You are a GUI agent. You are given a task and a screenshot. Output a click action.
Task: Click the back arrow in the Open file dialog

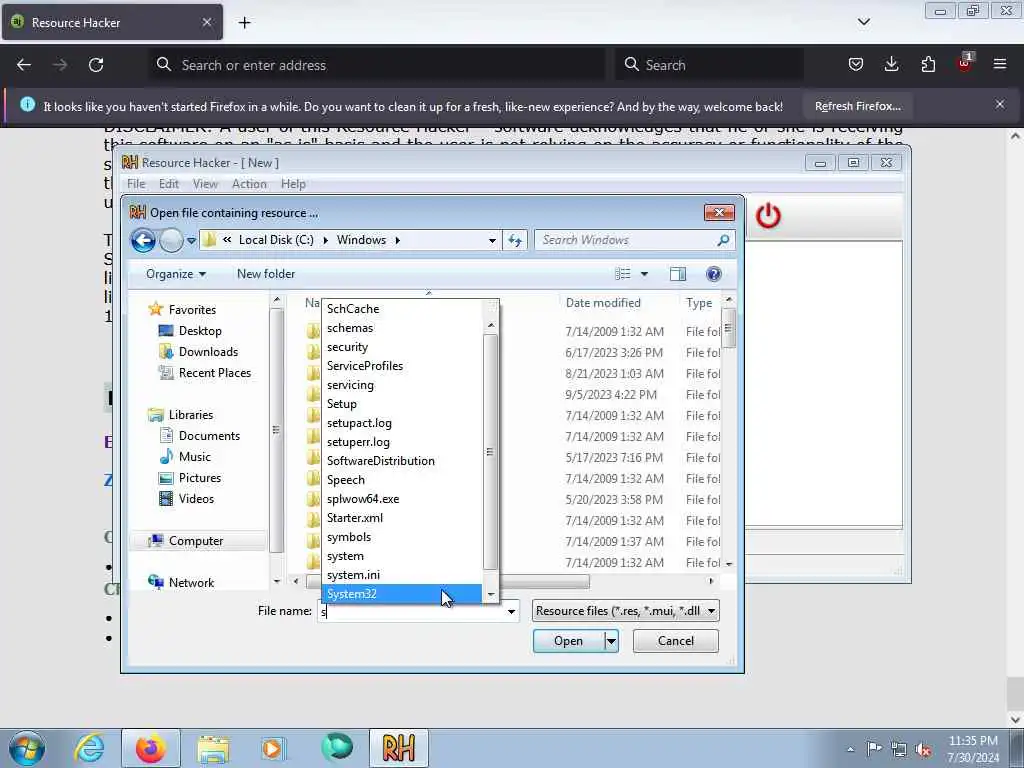[143, 240]
